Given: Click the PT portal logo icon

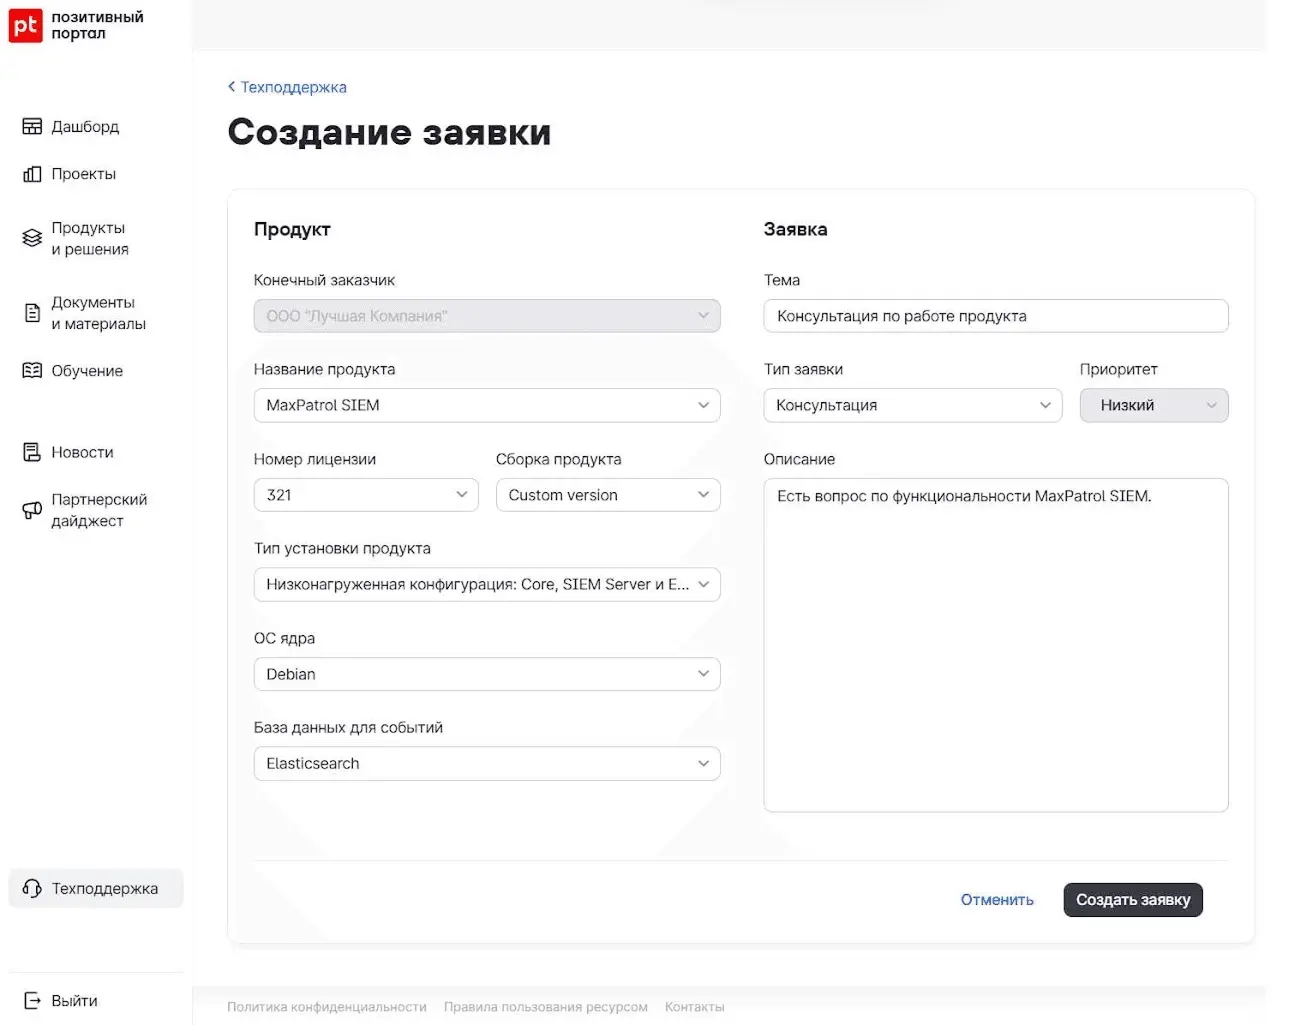Looking at the screenshot, I should click(26, 25).
